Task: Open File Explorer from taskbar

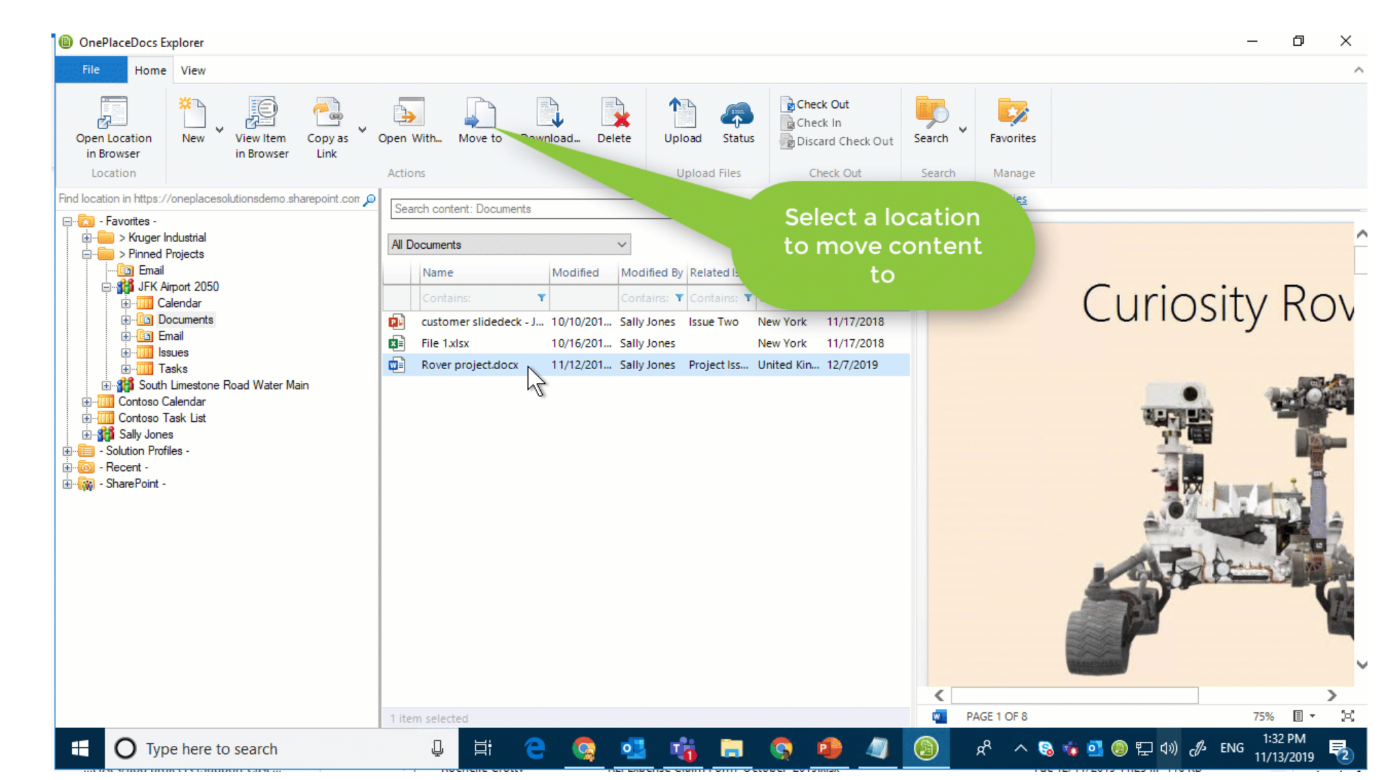Action: pos(732,748)
